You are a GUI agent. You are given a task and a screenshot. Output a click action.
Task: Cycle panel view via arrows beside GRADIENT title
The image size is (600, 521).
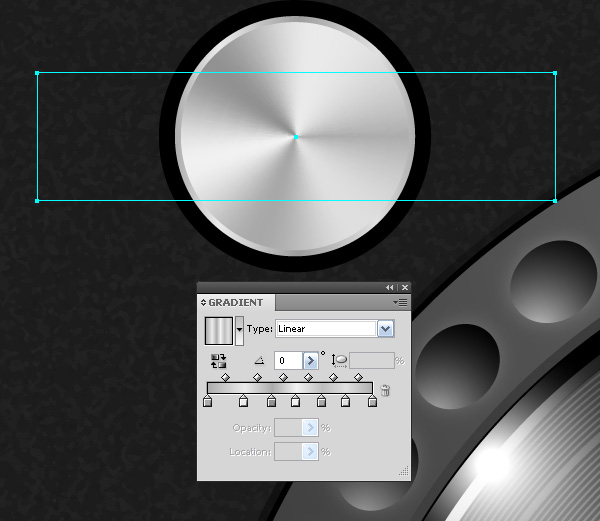pos(203,302)
